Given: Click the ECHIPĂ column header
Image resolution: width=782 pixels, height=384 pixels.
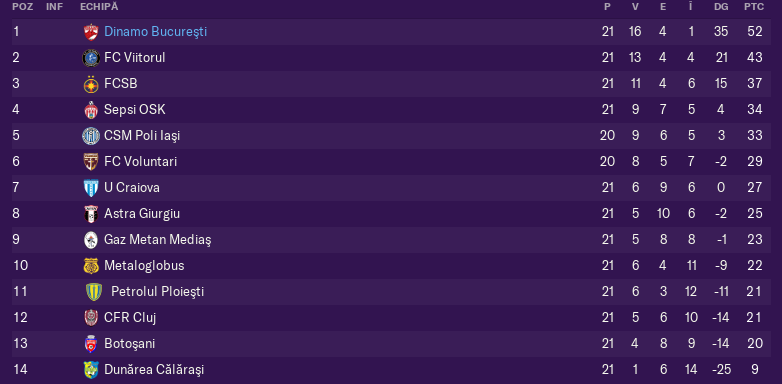Looking at the screenshot, I should point(99,7).
